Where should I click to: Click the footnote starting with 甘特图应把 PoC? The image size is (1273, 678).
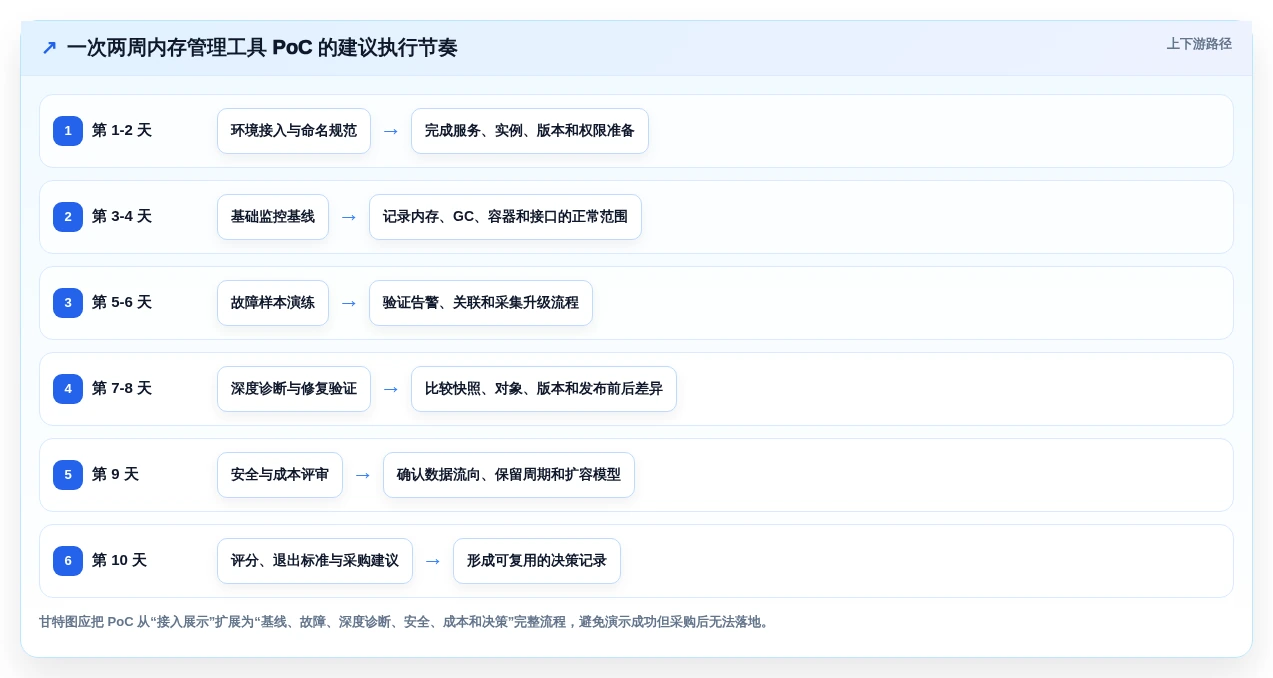pyautogui.click(x=406, y=622)
